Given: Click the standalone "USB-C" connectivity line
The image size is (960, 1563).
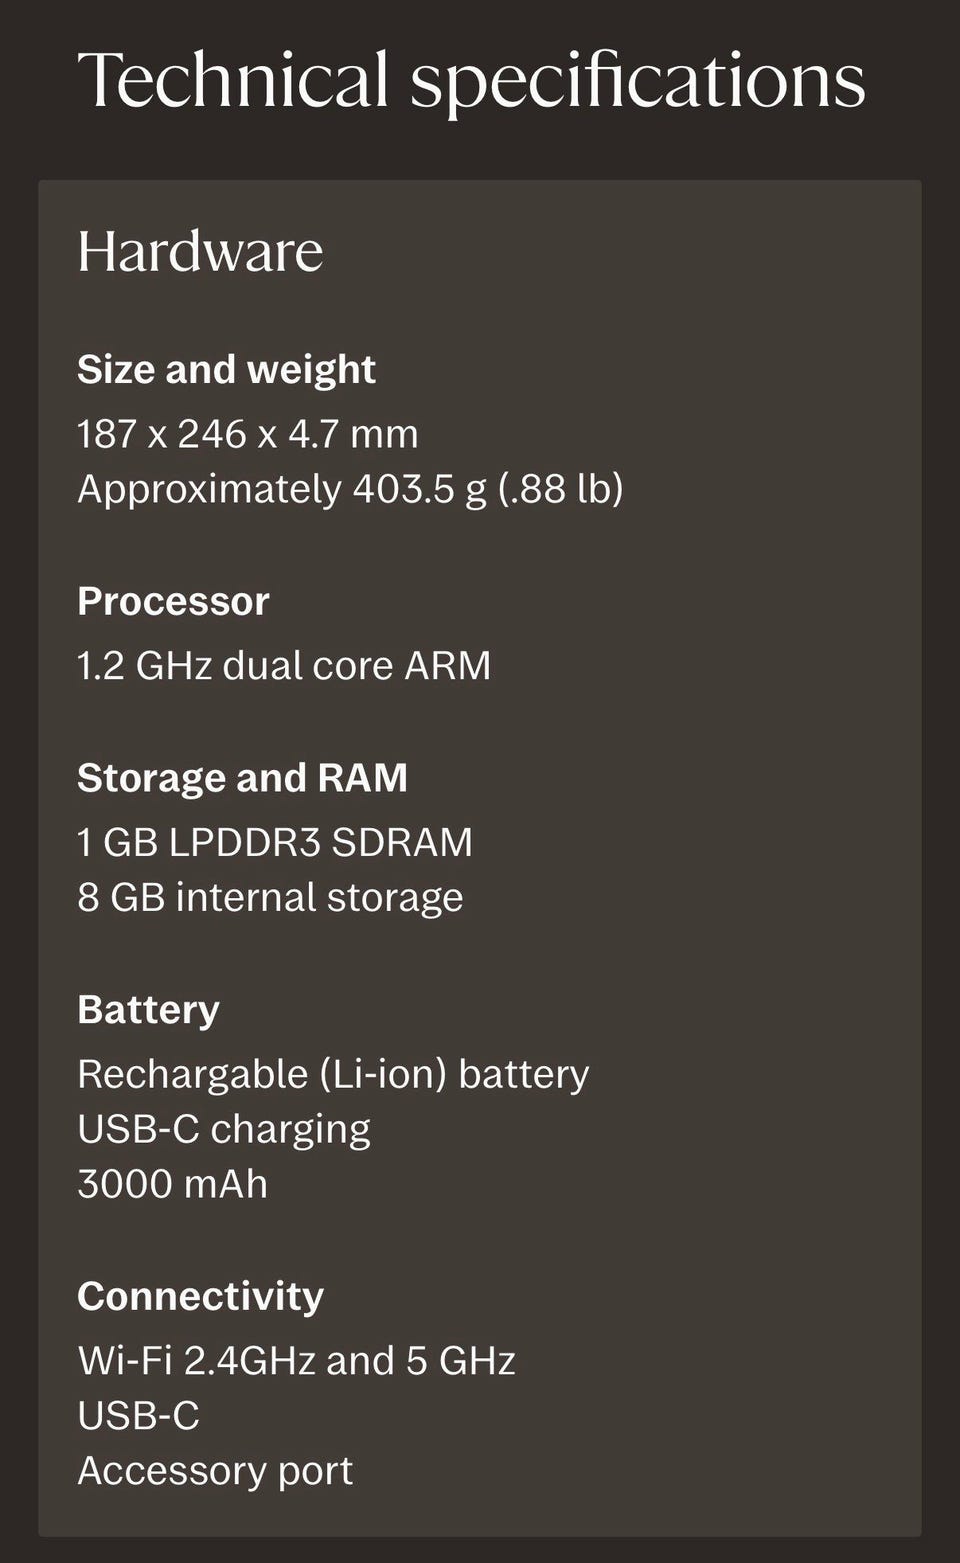Looking at the screenshot, I should 138,1416.
